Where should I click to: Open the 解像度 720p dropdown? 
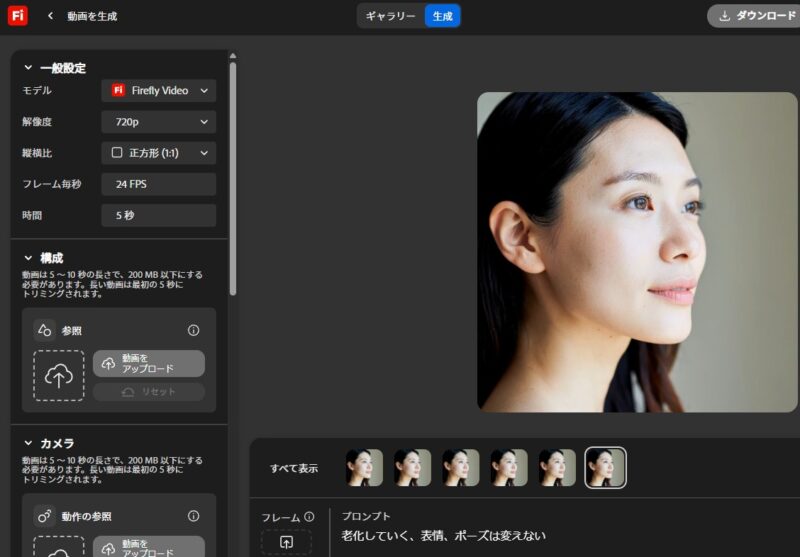[159, 122]
